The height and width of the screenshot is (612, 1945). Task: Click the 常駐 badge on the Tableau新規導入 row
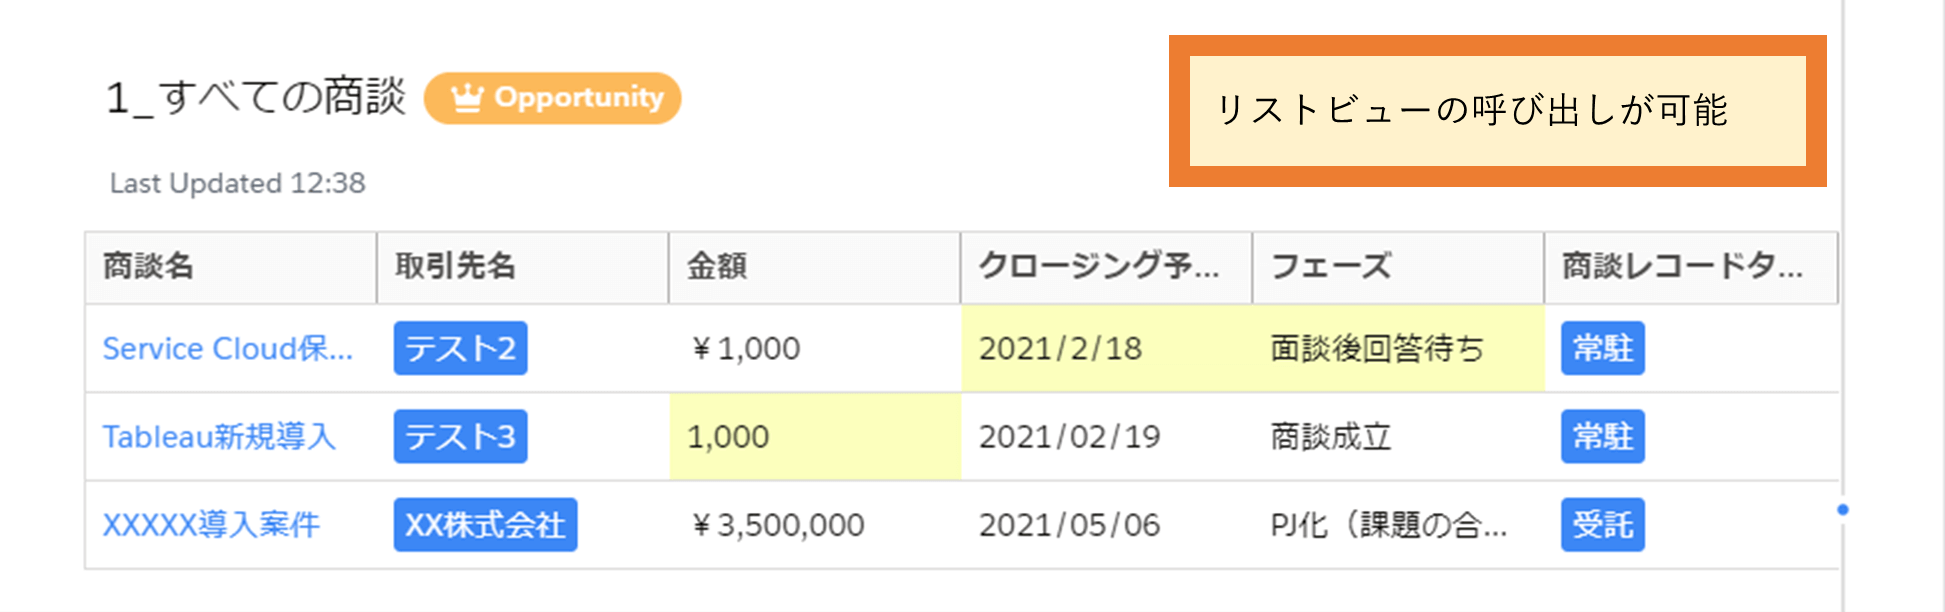1602,436
